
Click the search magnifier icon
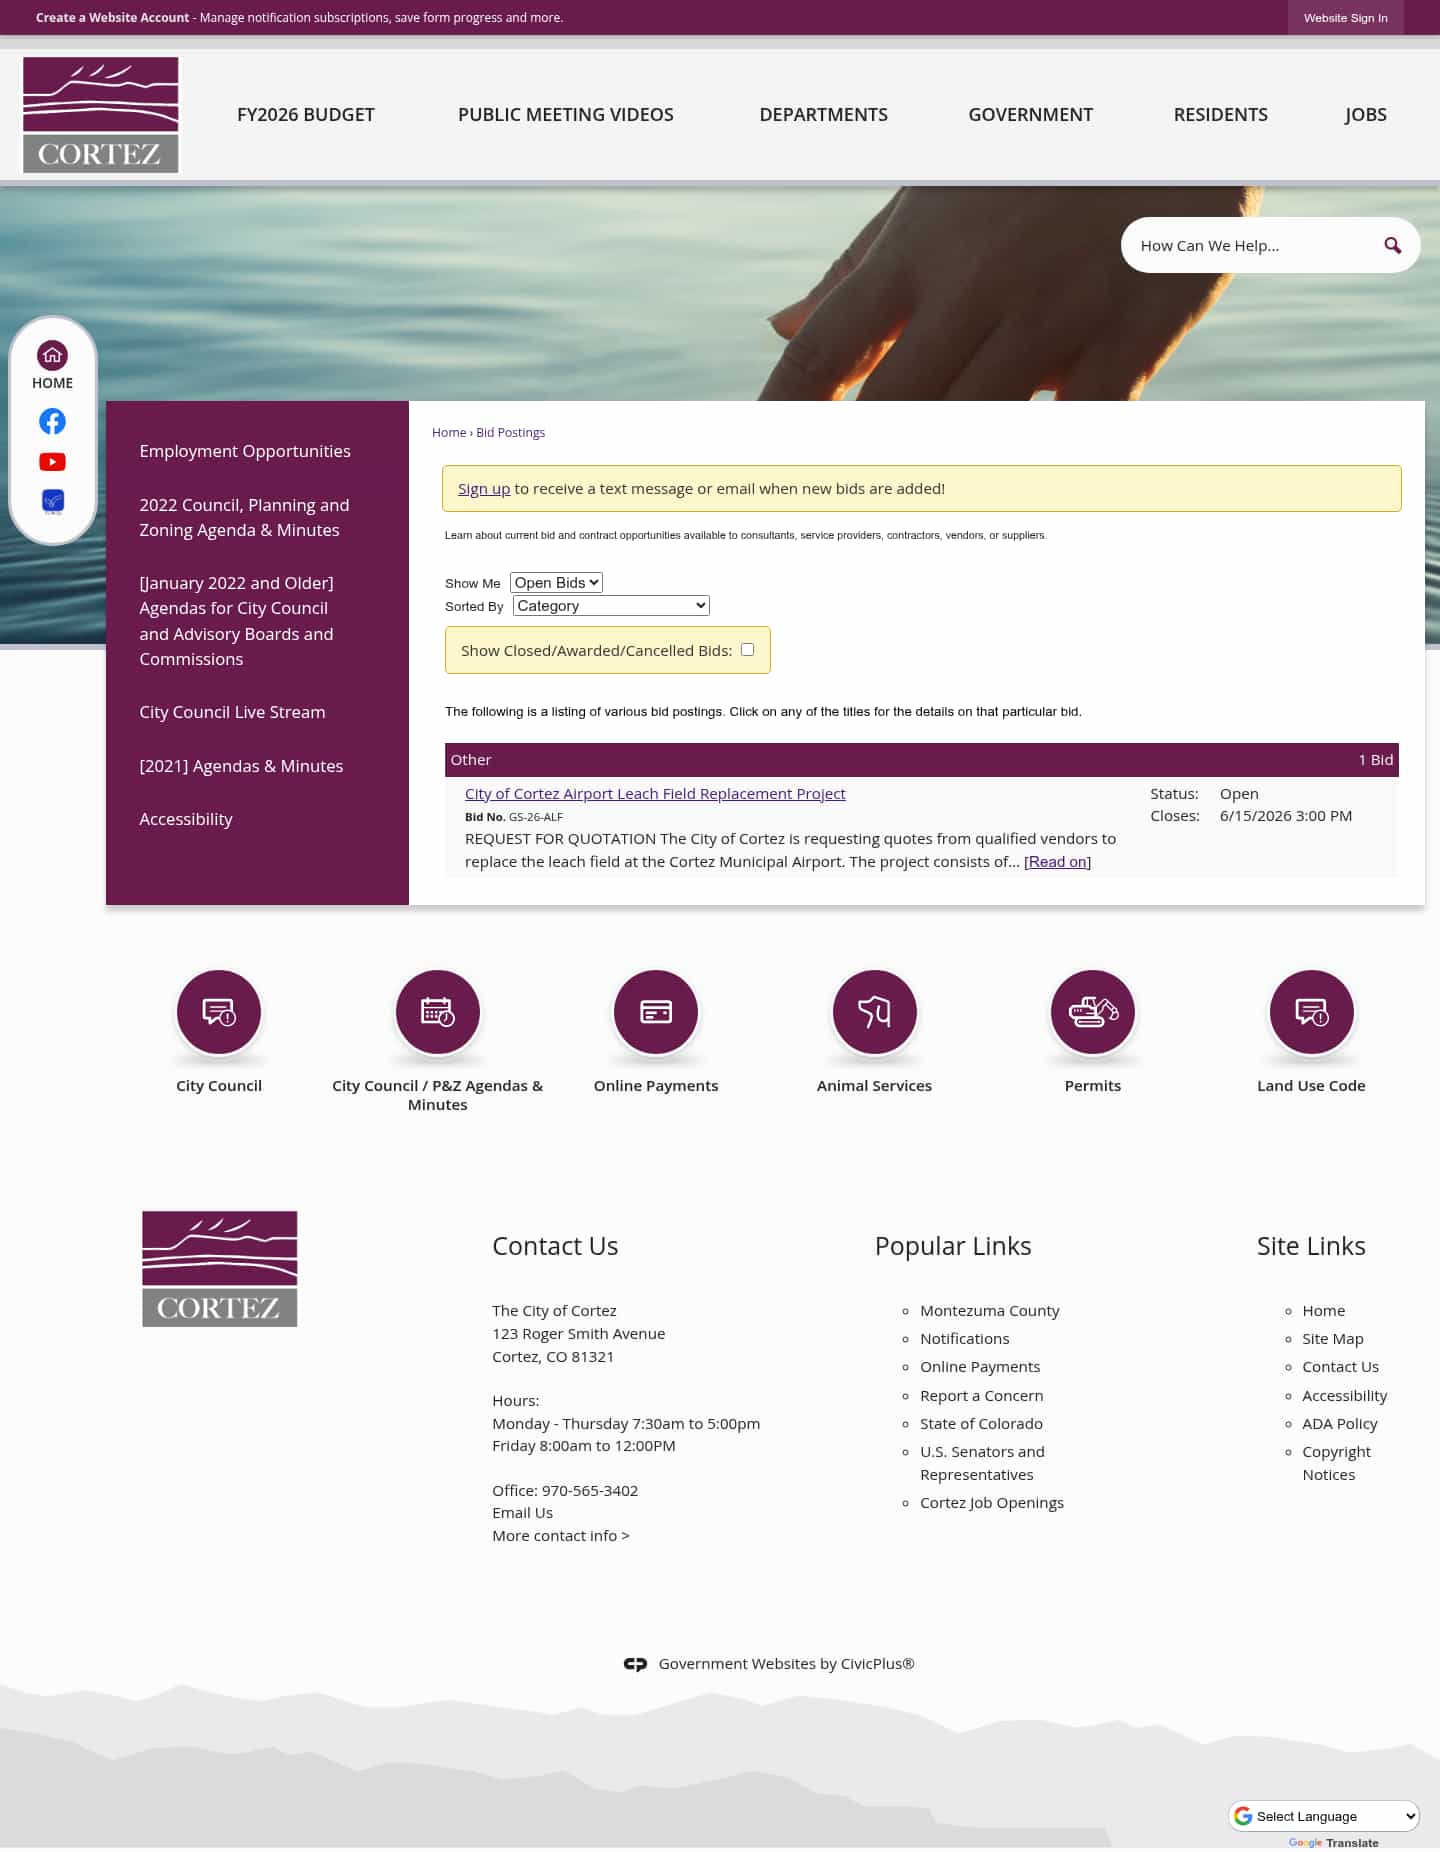point(1392,246)
